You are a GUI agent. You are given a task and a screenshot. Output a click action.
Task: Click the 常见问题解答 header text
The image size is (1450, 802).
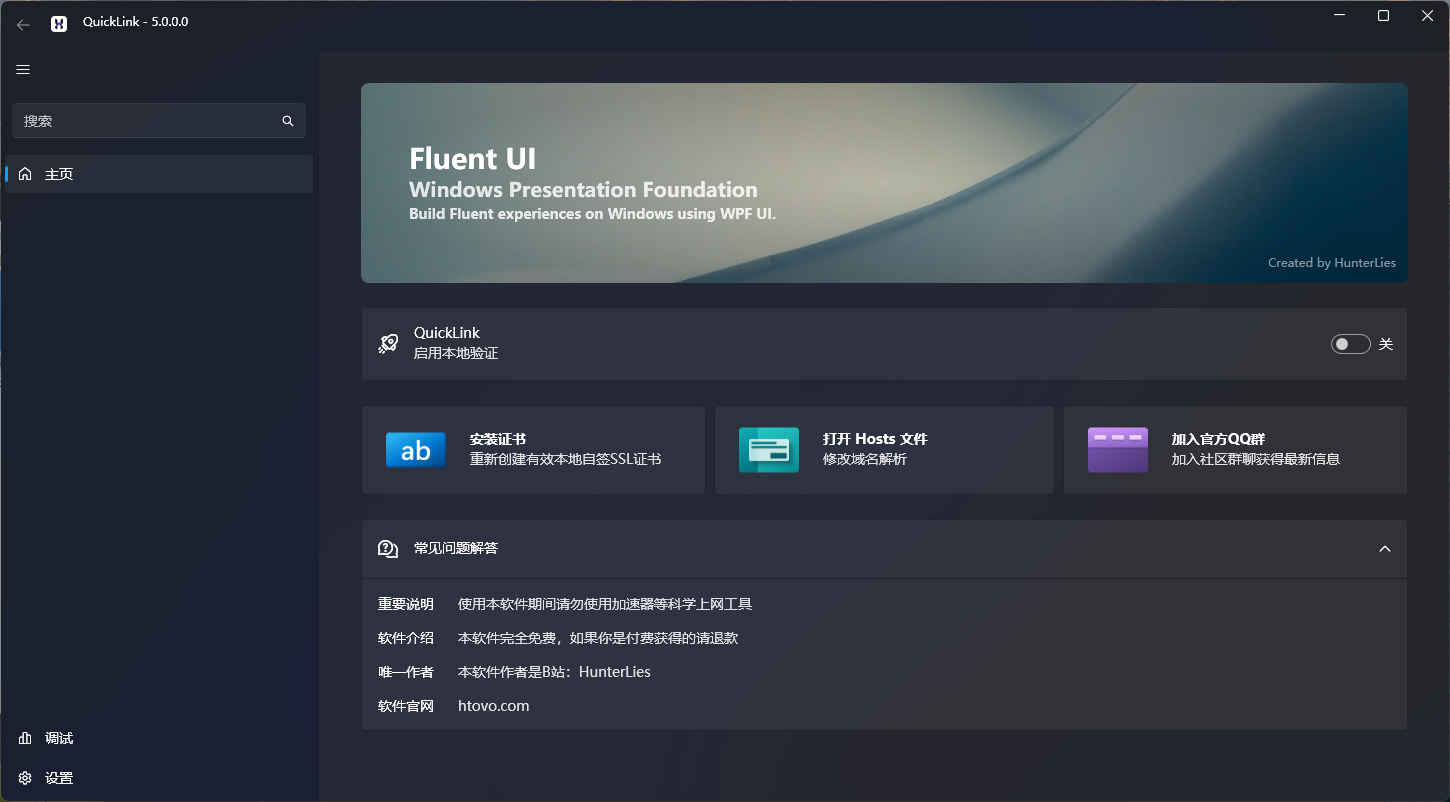click(456, 548)
